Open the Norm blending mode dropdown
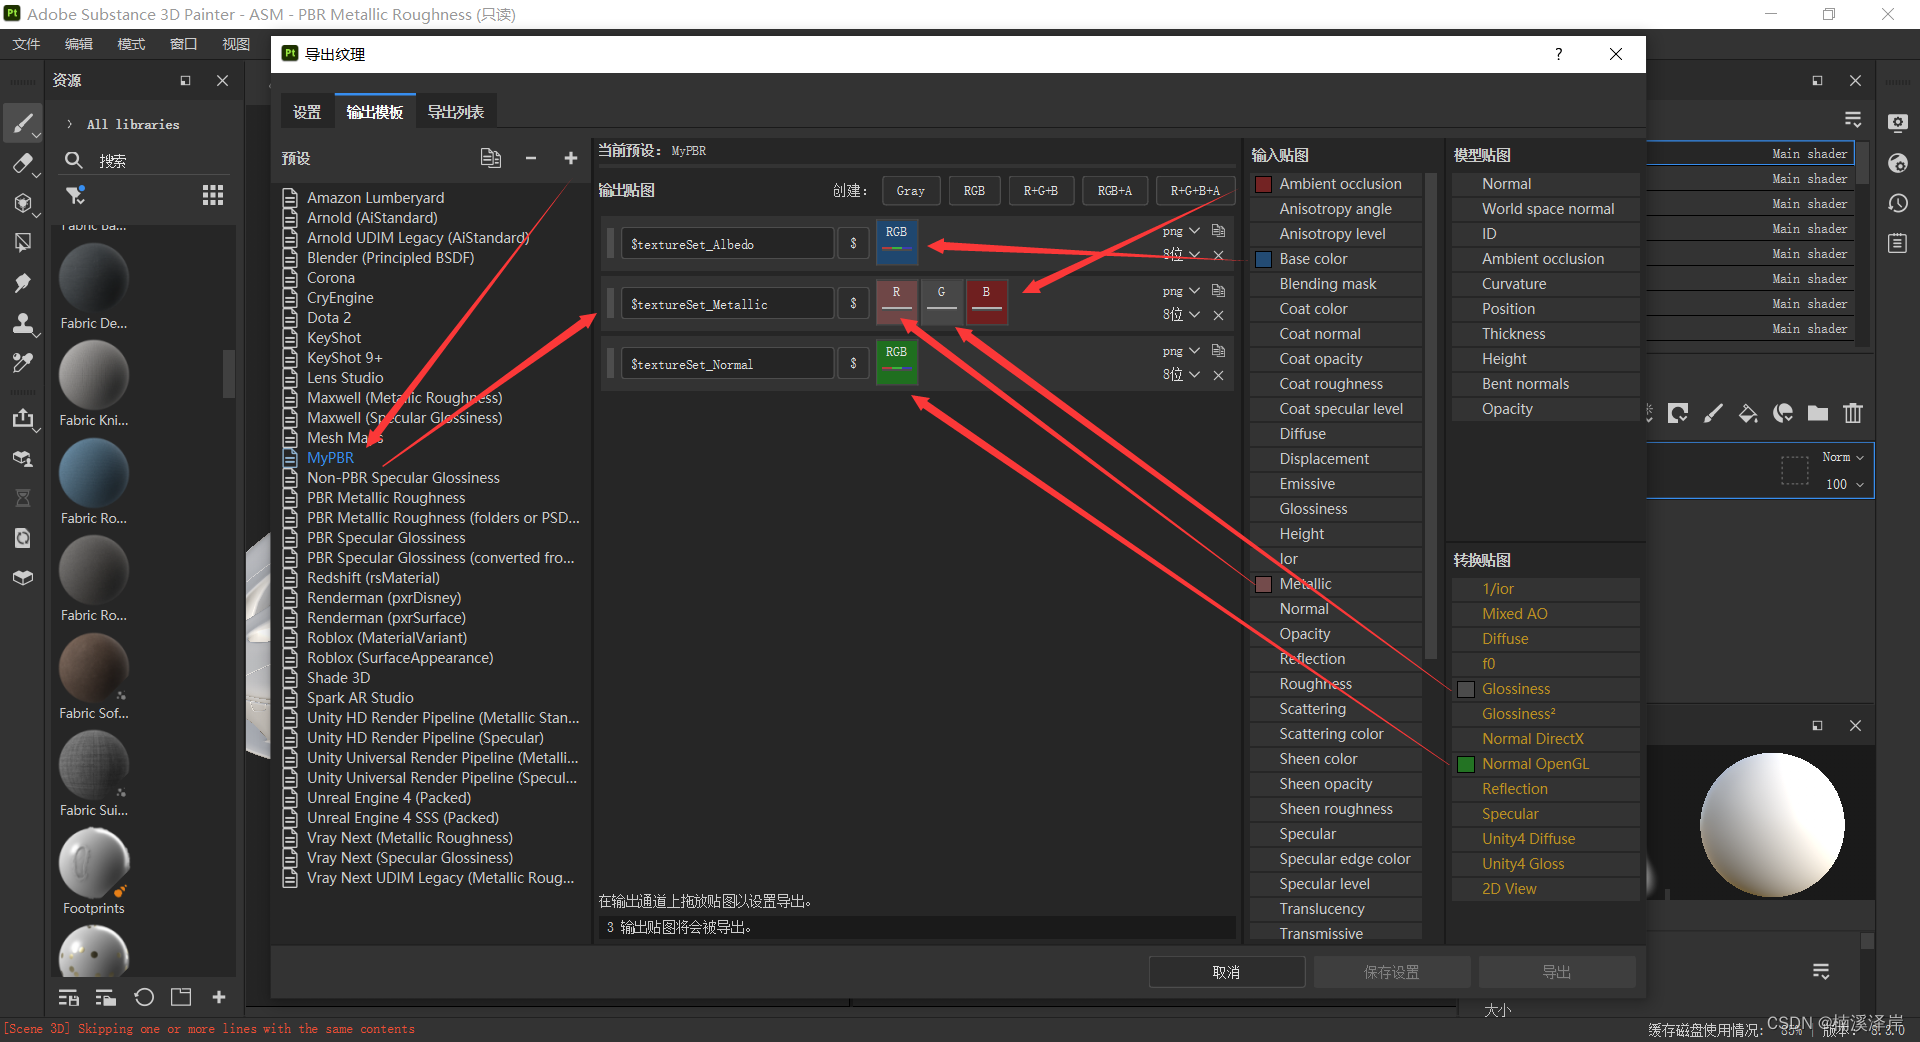The width and height of the screenshot is (1920, 1042). (1843, 457)
